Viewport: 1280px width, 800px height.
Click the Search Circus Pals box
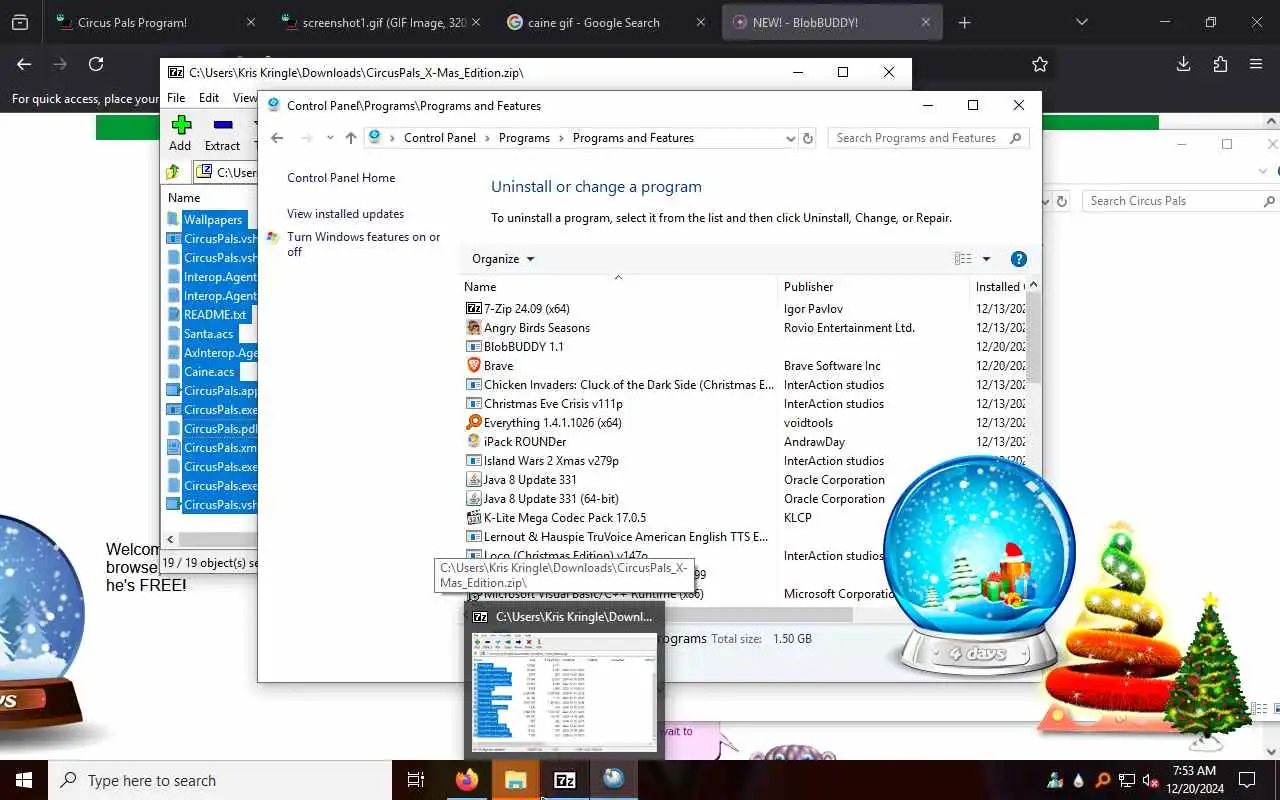point(1180,201)
